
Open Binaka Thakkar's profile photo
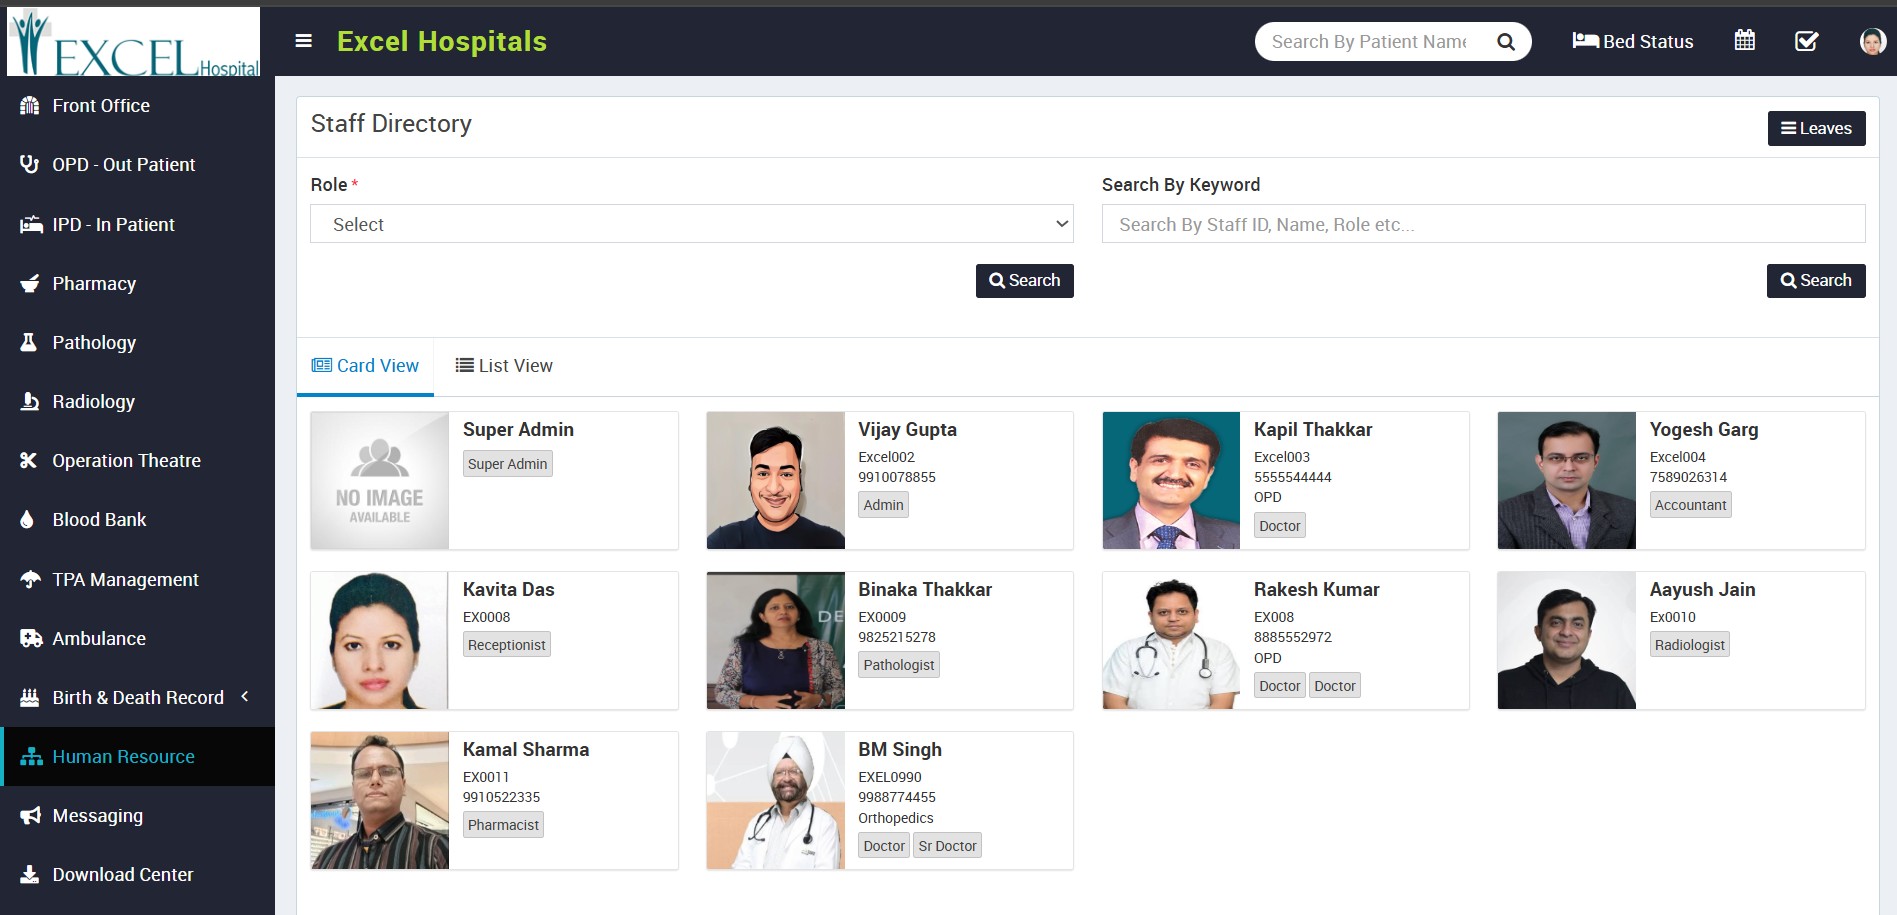776,640
